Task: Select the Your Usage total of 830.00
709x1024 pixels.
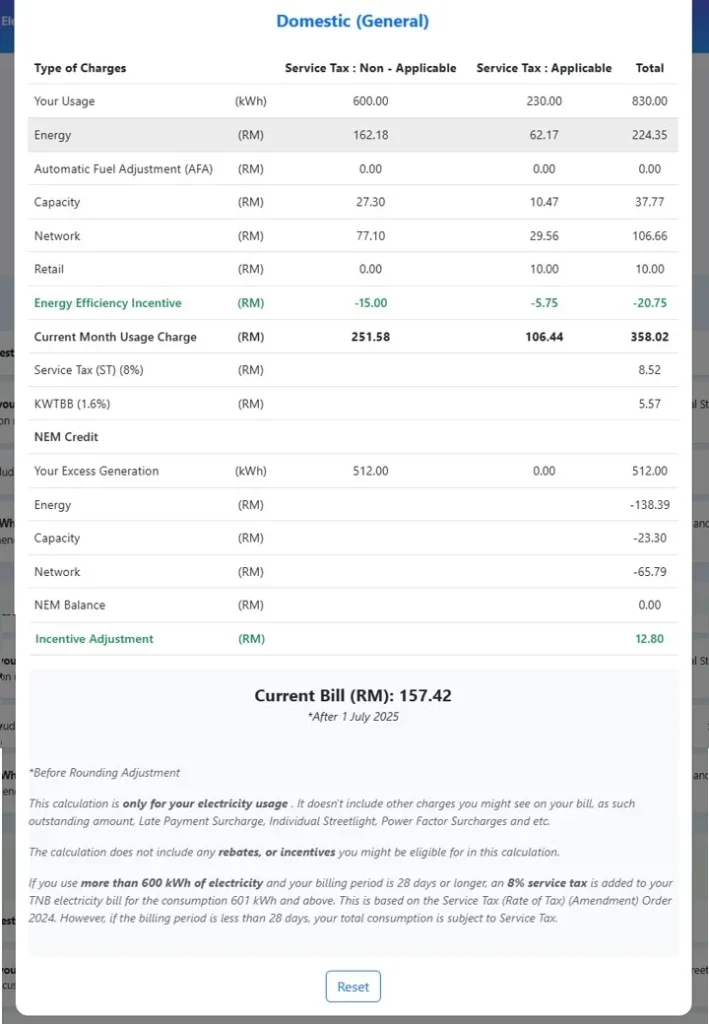Action: [649, 101]
